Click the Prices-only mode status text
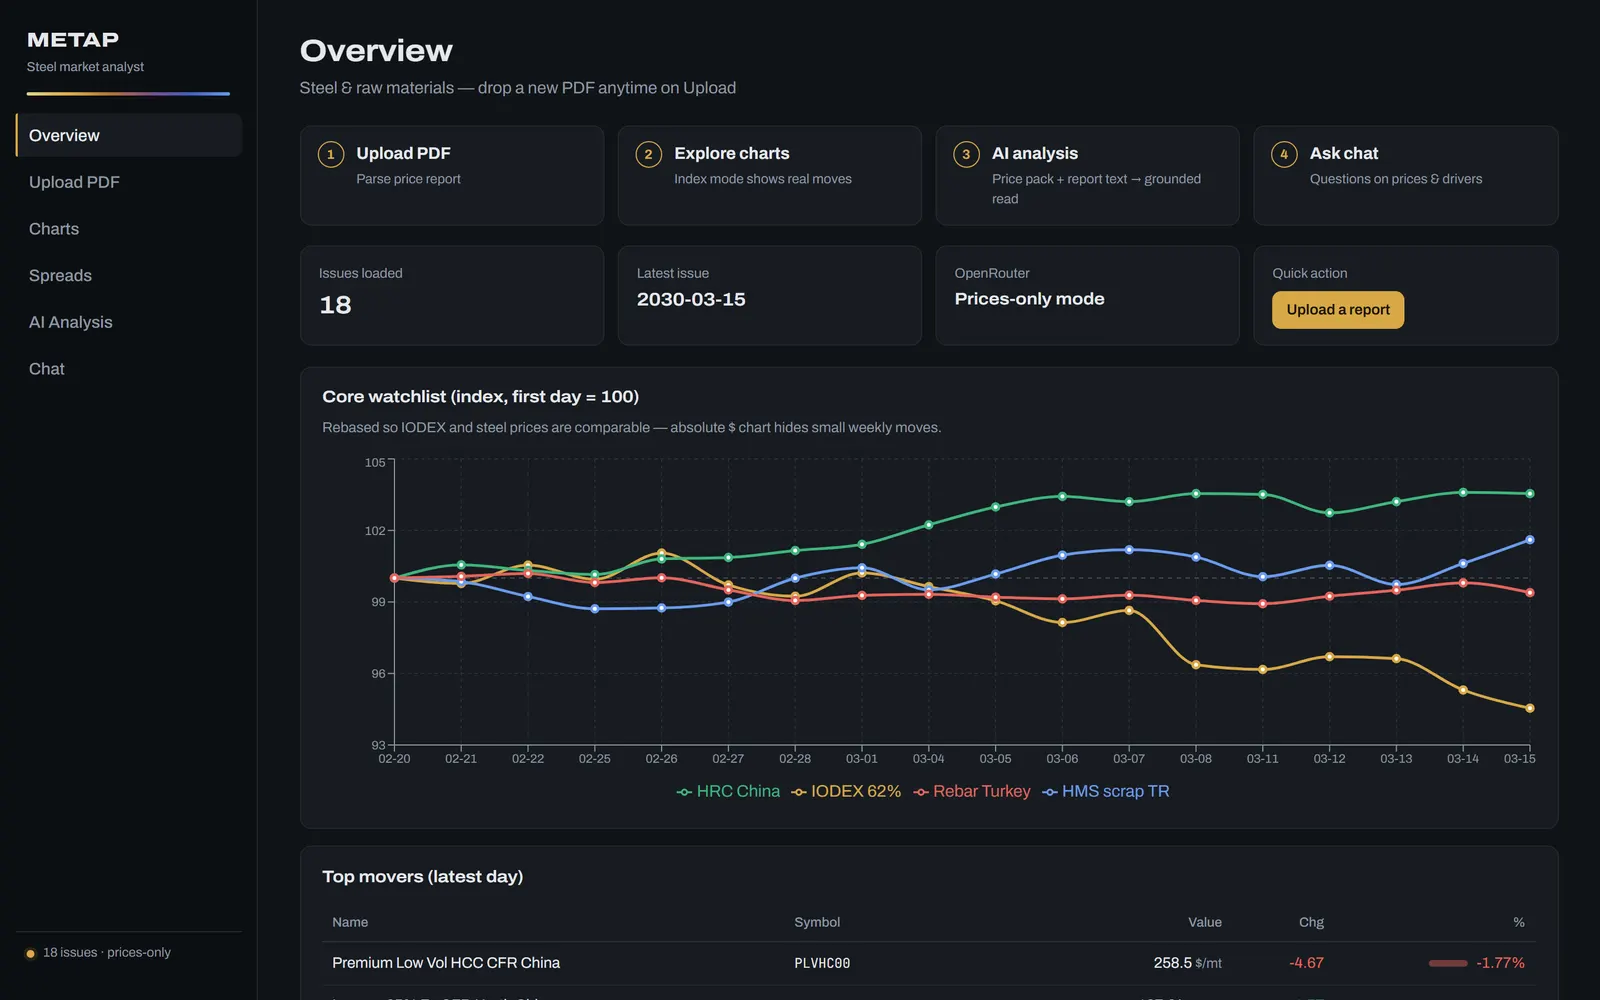The image size is (1600, 1000). pyautogui.click(x=1029, y=299)
